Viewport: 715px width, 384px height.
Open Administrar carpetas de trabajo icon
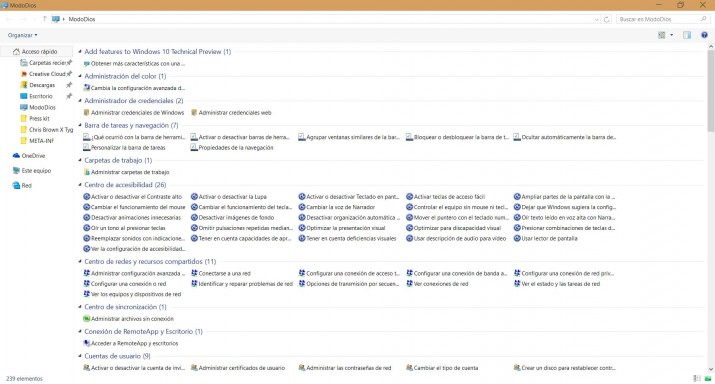pyautogui.click(x=87, y=172)
